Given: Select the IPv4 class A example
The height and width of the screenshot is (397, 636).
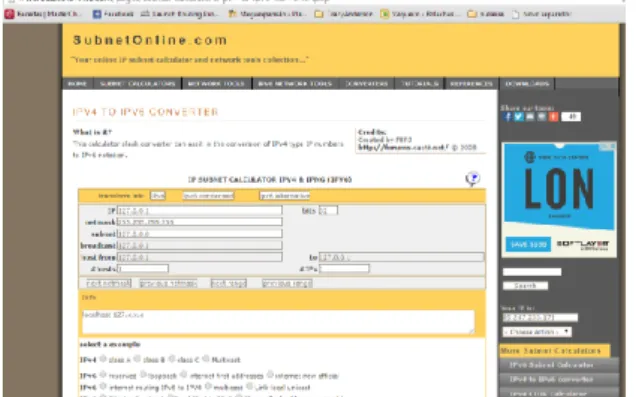Looking at the screenshot, I should [x=103, y=359].
